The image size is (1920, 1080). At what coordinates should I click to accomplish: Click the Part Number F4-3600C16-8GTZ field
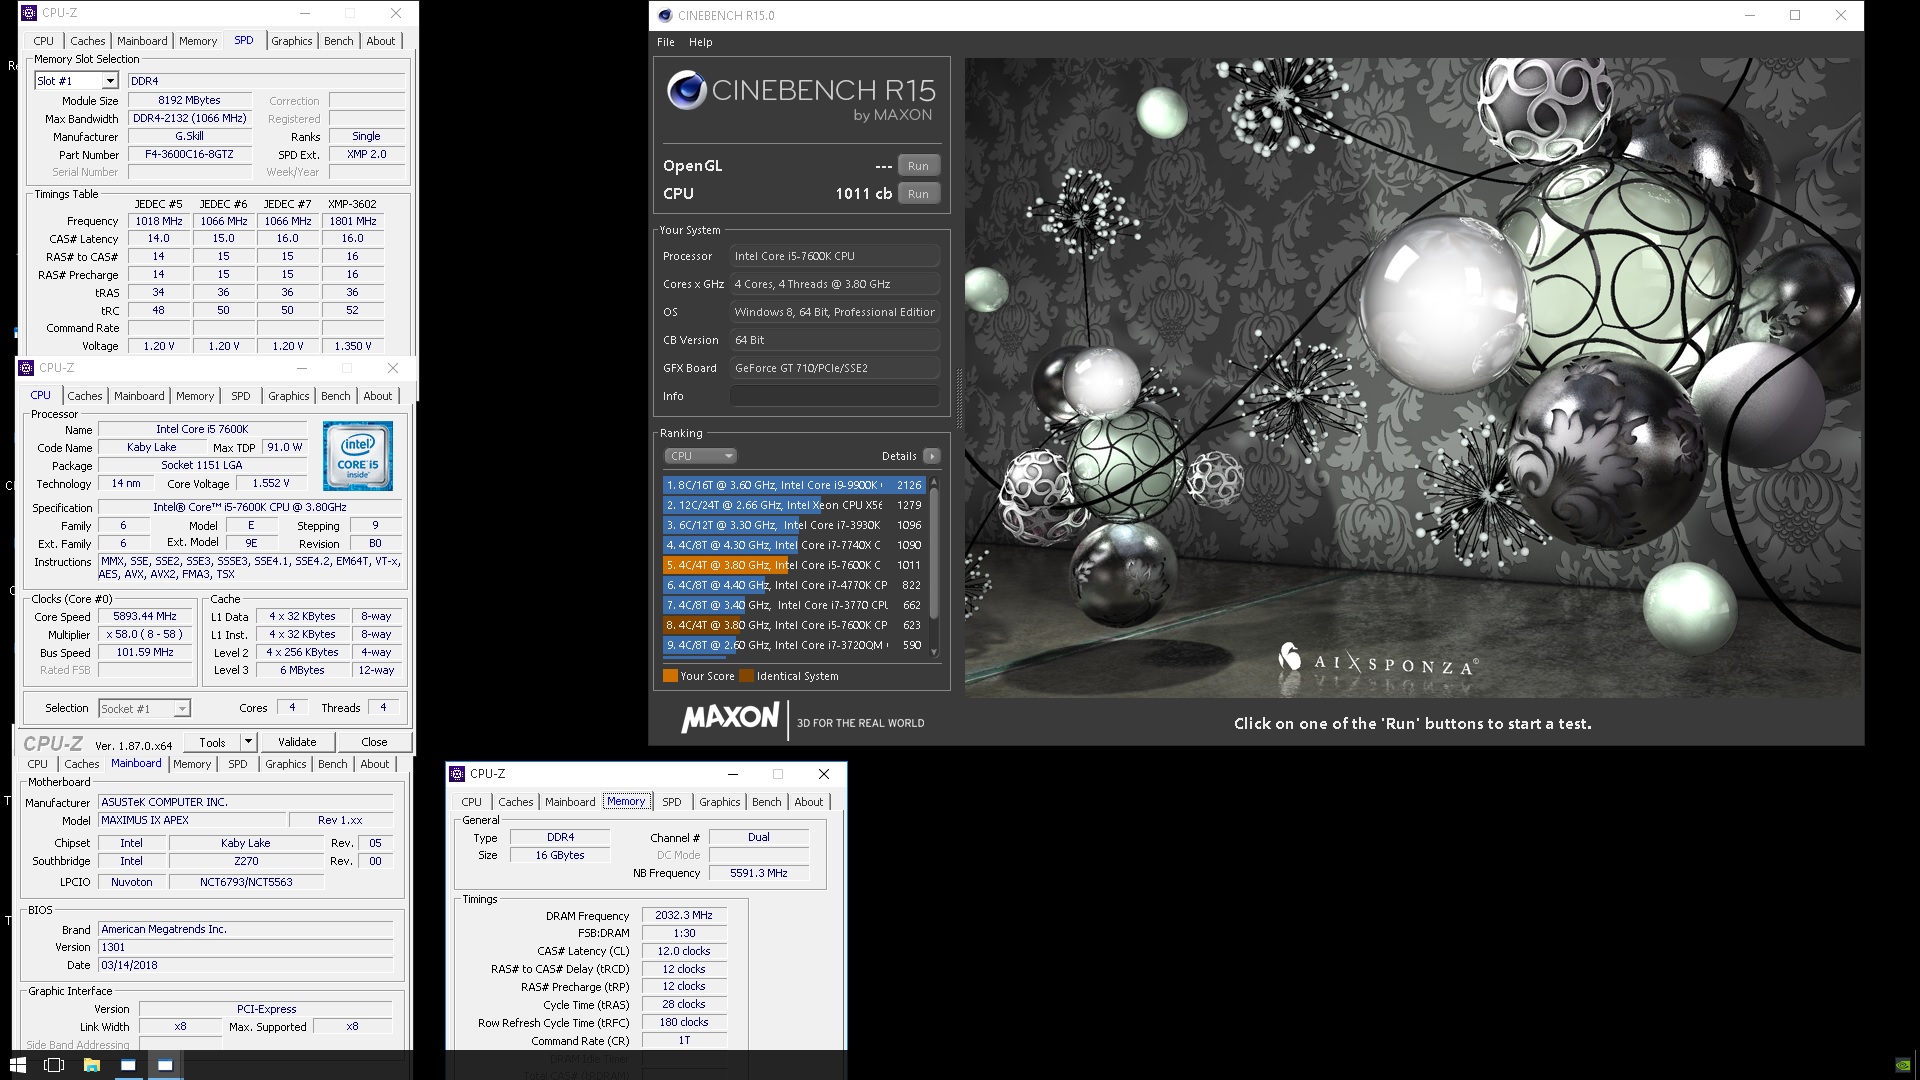pos(189,155)
